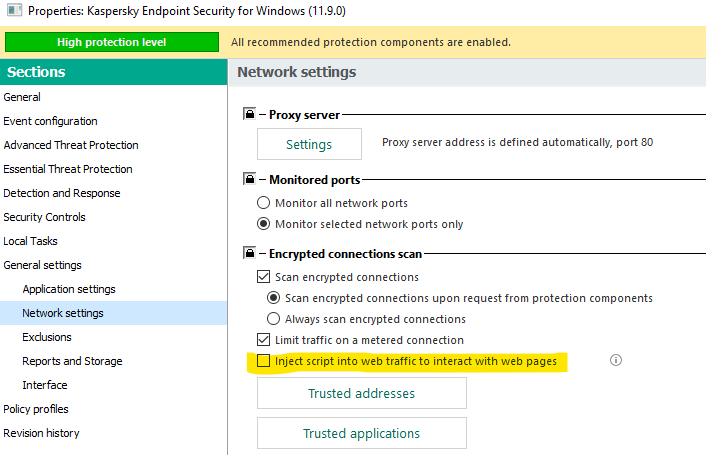This screenshot has width=706, height=455.
Task: Toggle Limit traffic on a metered connection
Action: tap(264, 340)
